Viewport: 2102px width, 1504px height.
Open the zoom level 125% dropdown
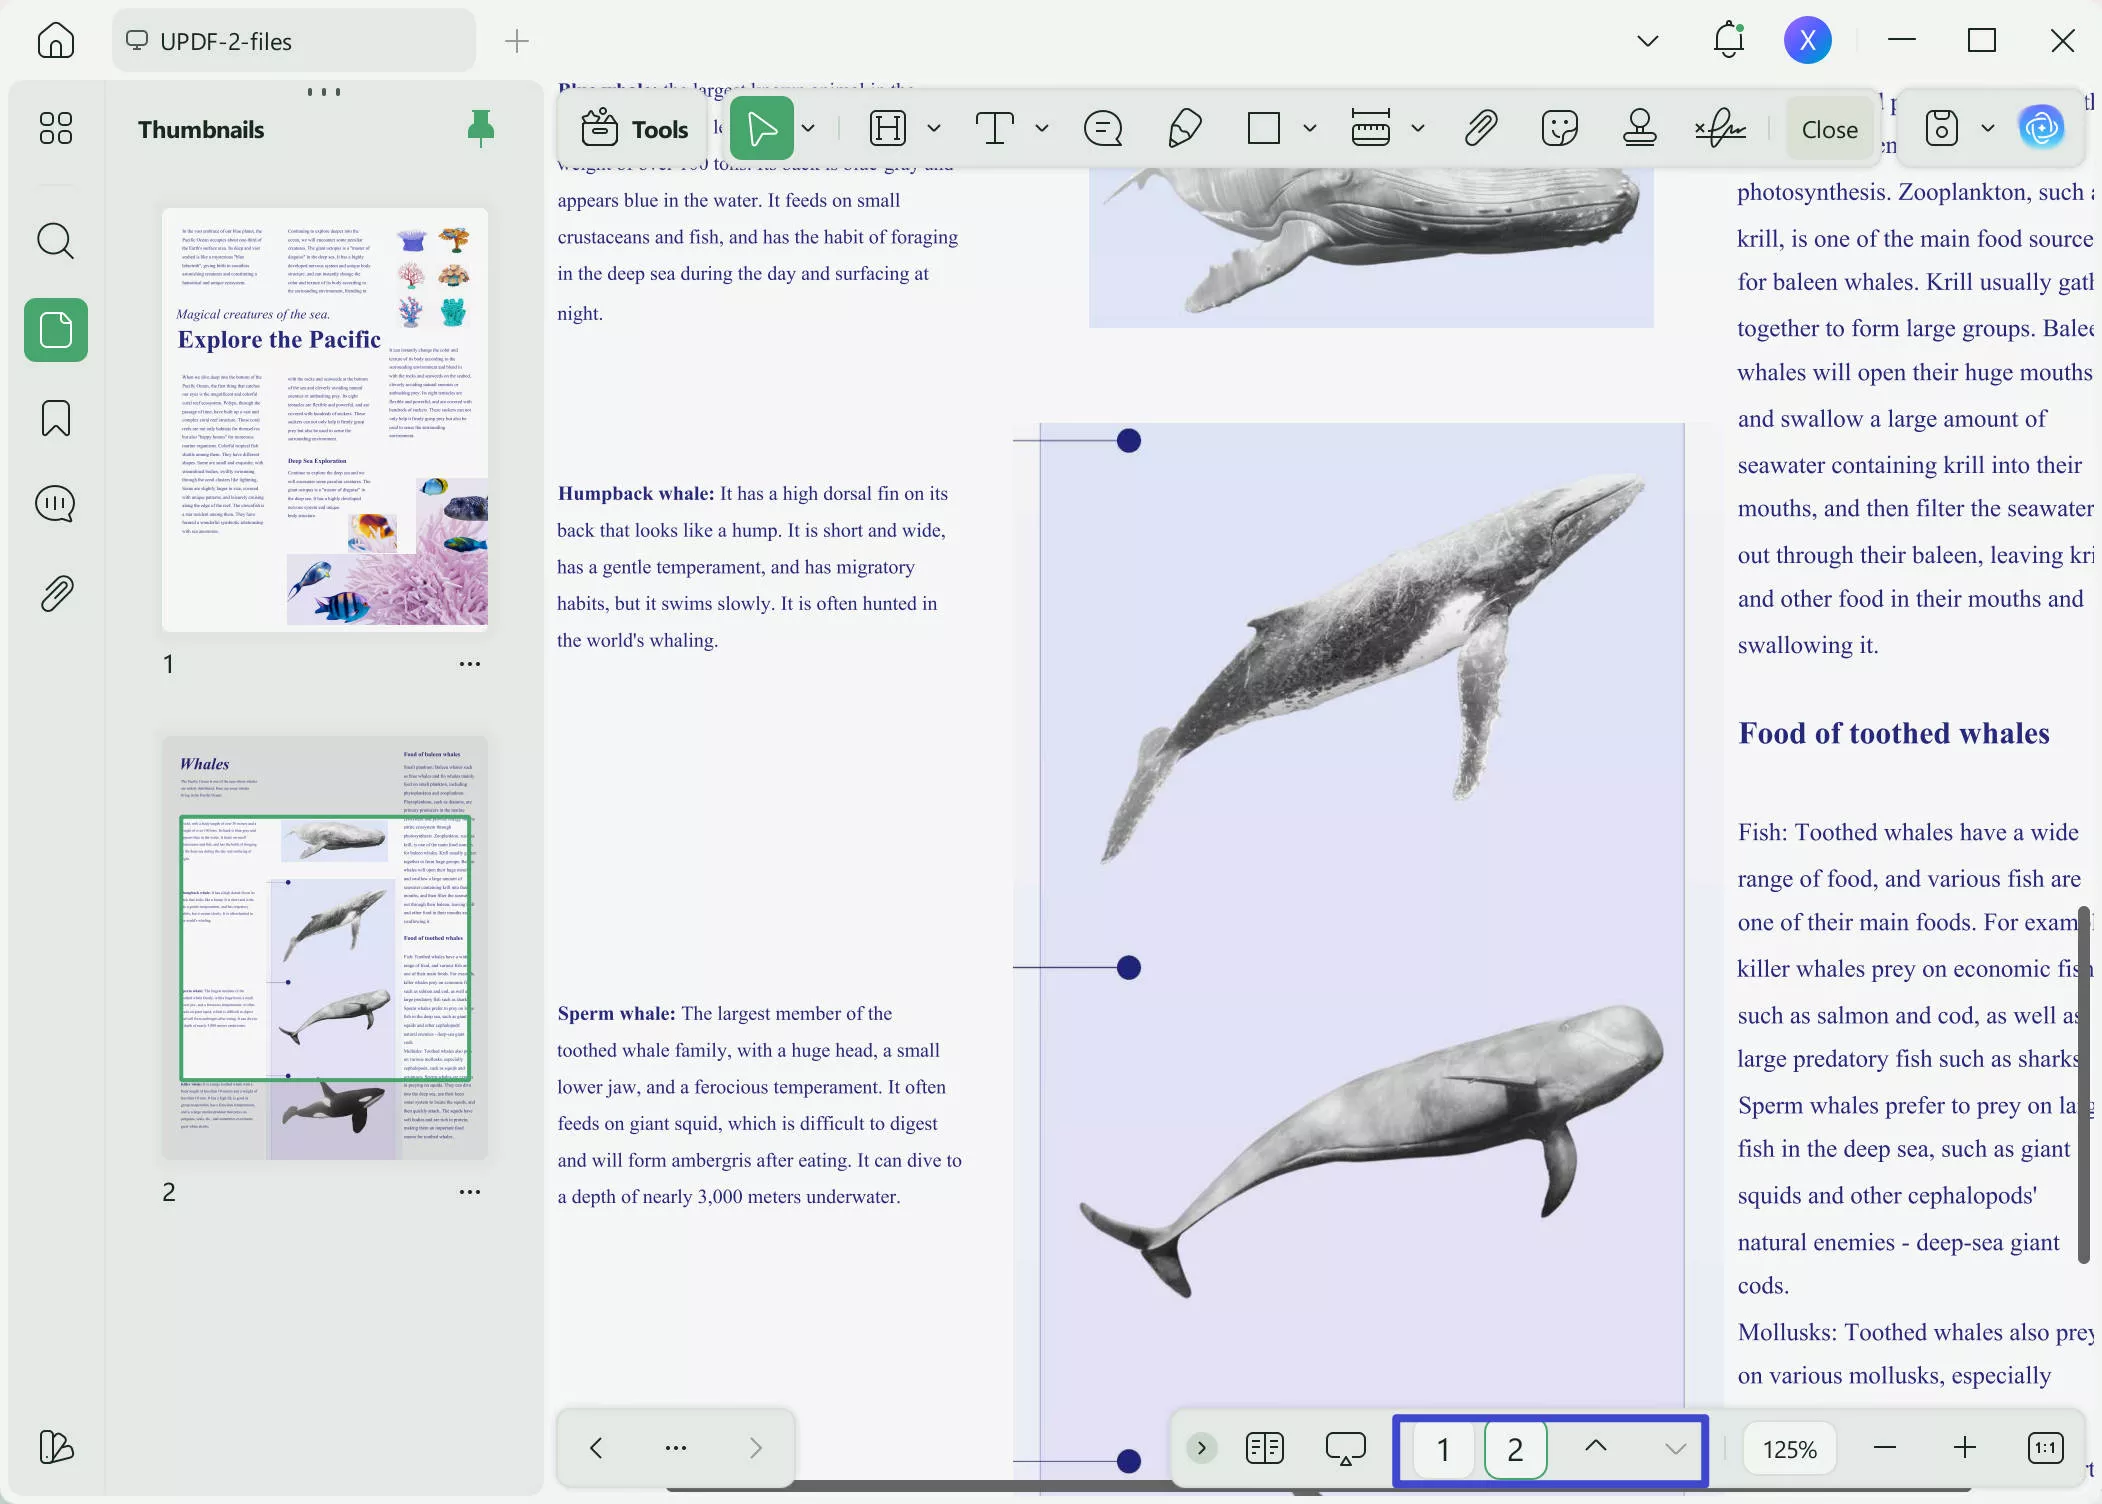pos(1789,1449)
